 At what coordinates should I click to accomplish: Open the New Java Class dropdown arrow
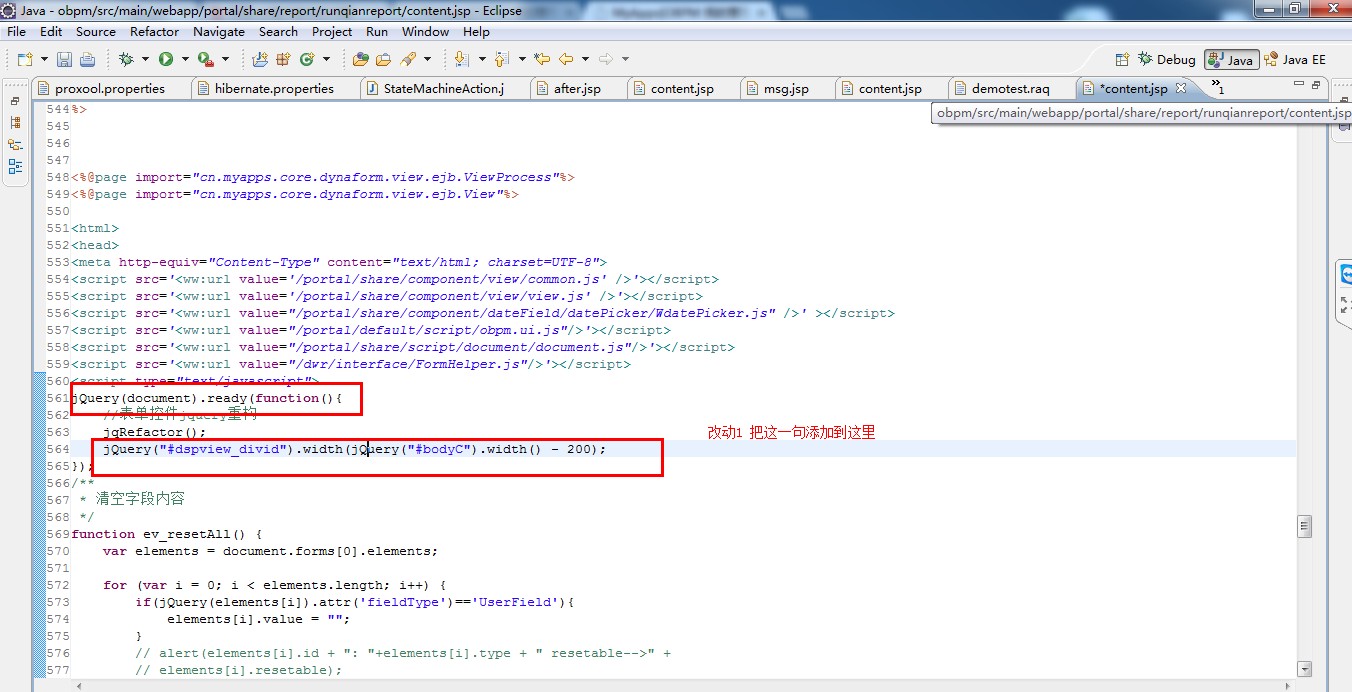pyautogui.click(x=326, y=59)
